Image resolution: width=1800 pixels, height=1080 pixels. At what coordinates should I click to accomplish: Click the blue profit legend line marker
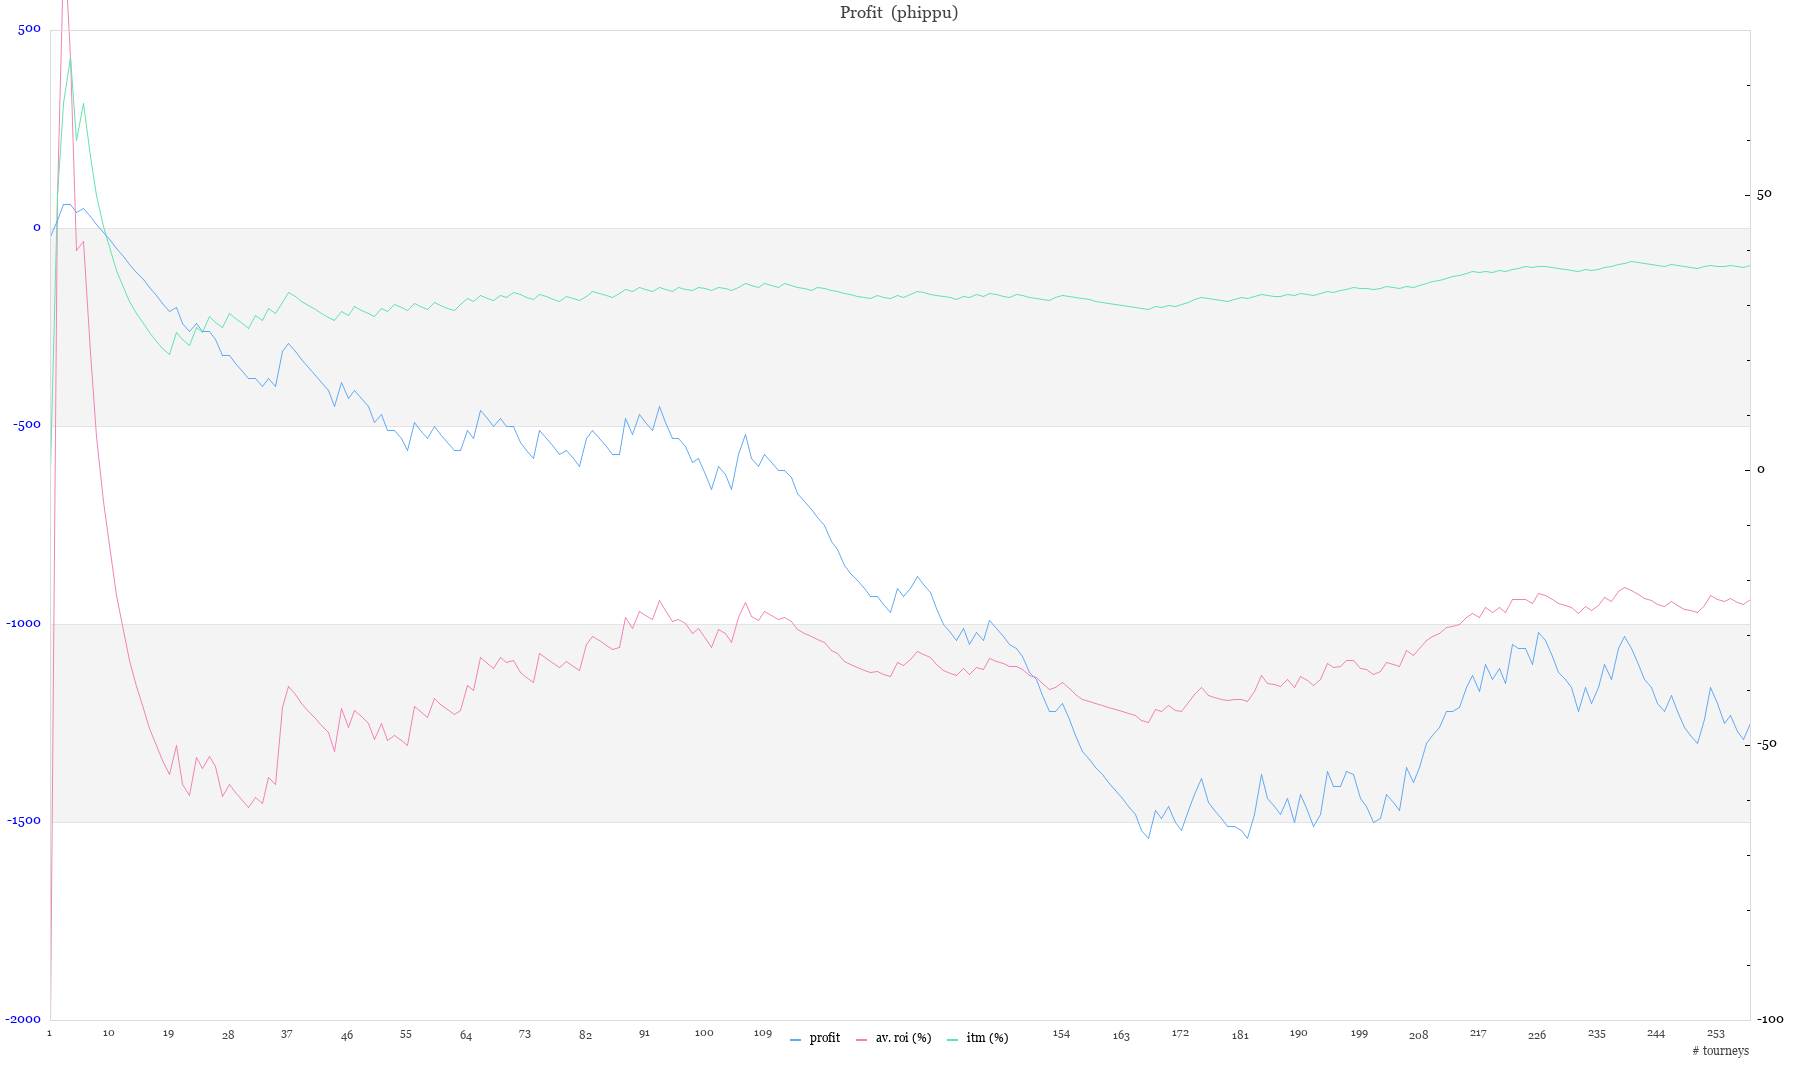click(796, 1040)
